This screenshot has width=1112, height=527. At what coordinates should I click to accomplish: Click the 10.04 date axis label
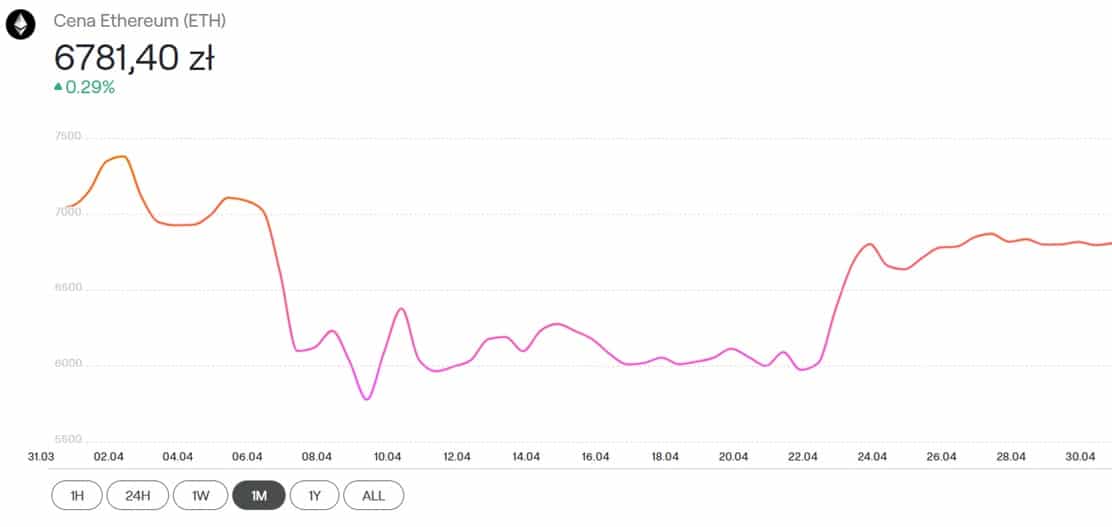pos(387,457)
